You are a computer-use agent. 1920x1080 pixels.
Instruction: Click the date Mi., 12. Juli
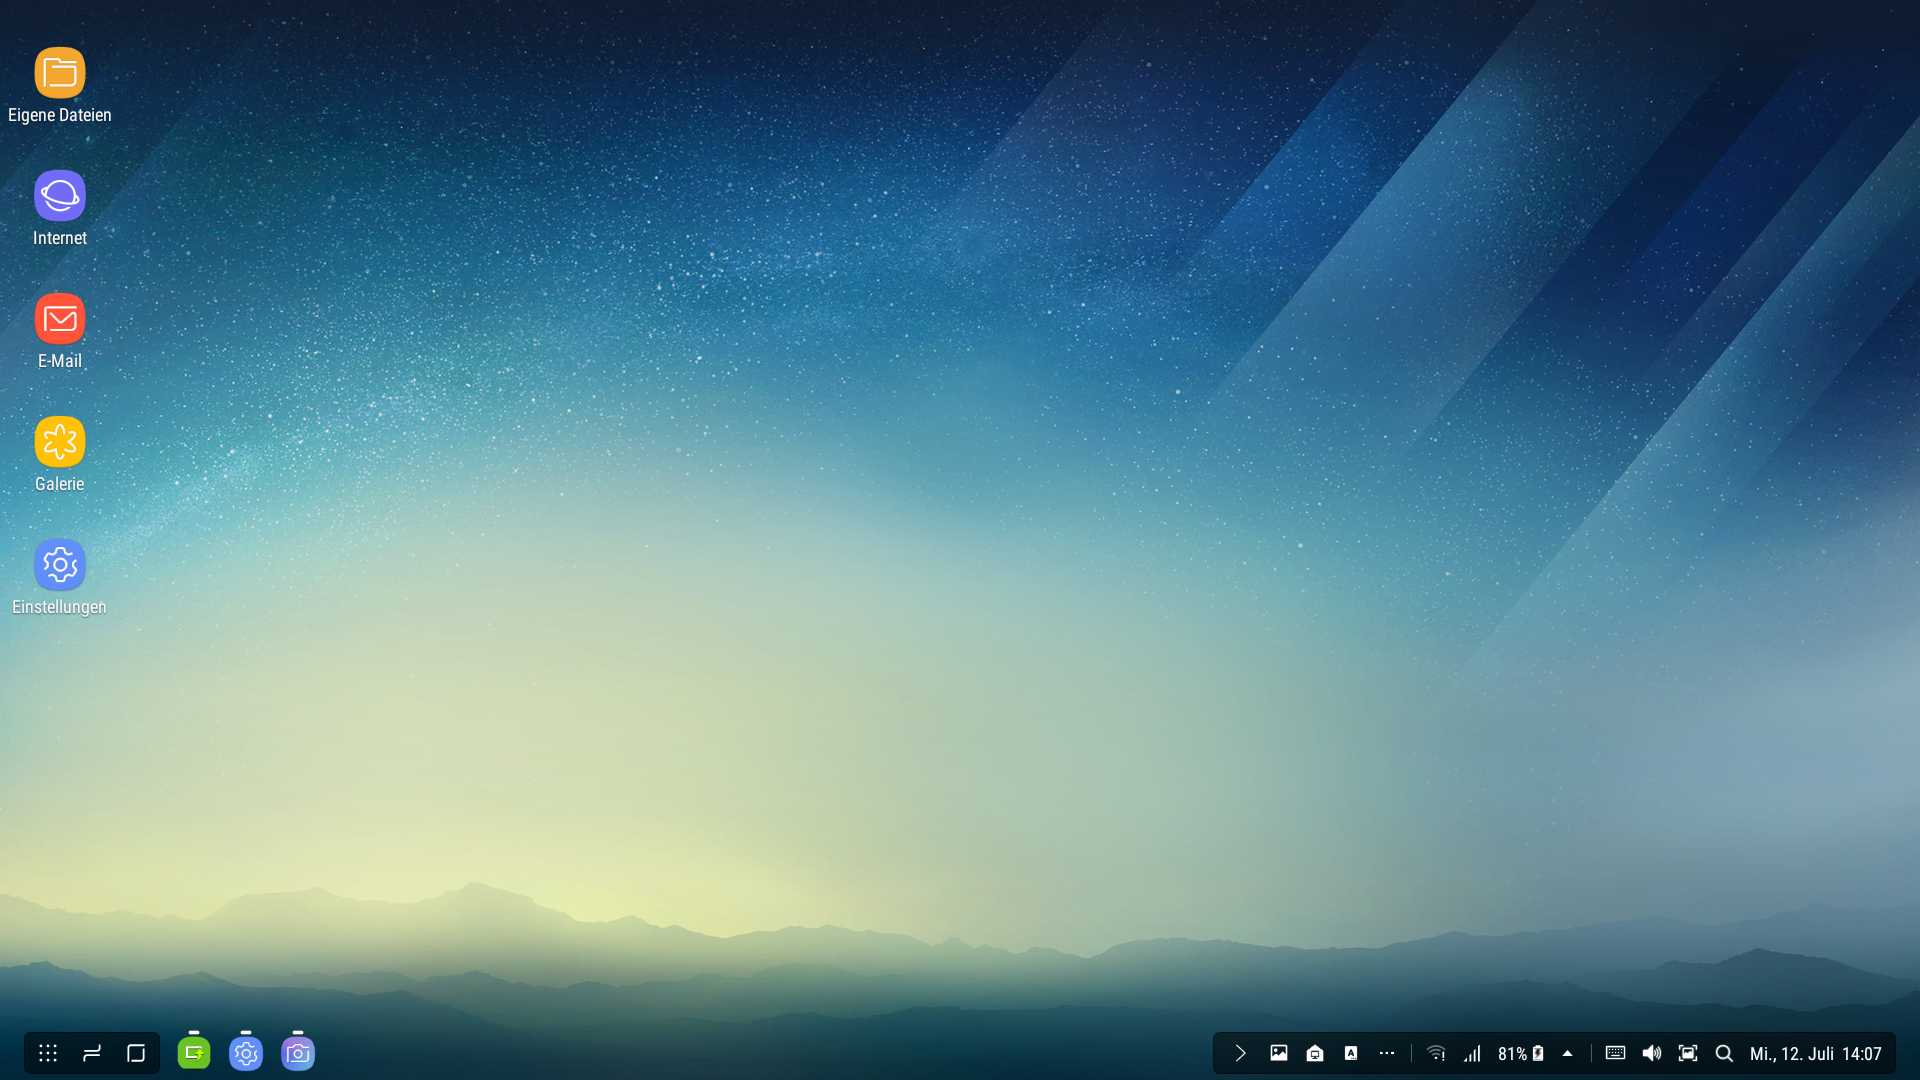point(1791,1053)
